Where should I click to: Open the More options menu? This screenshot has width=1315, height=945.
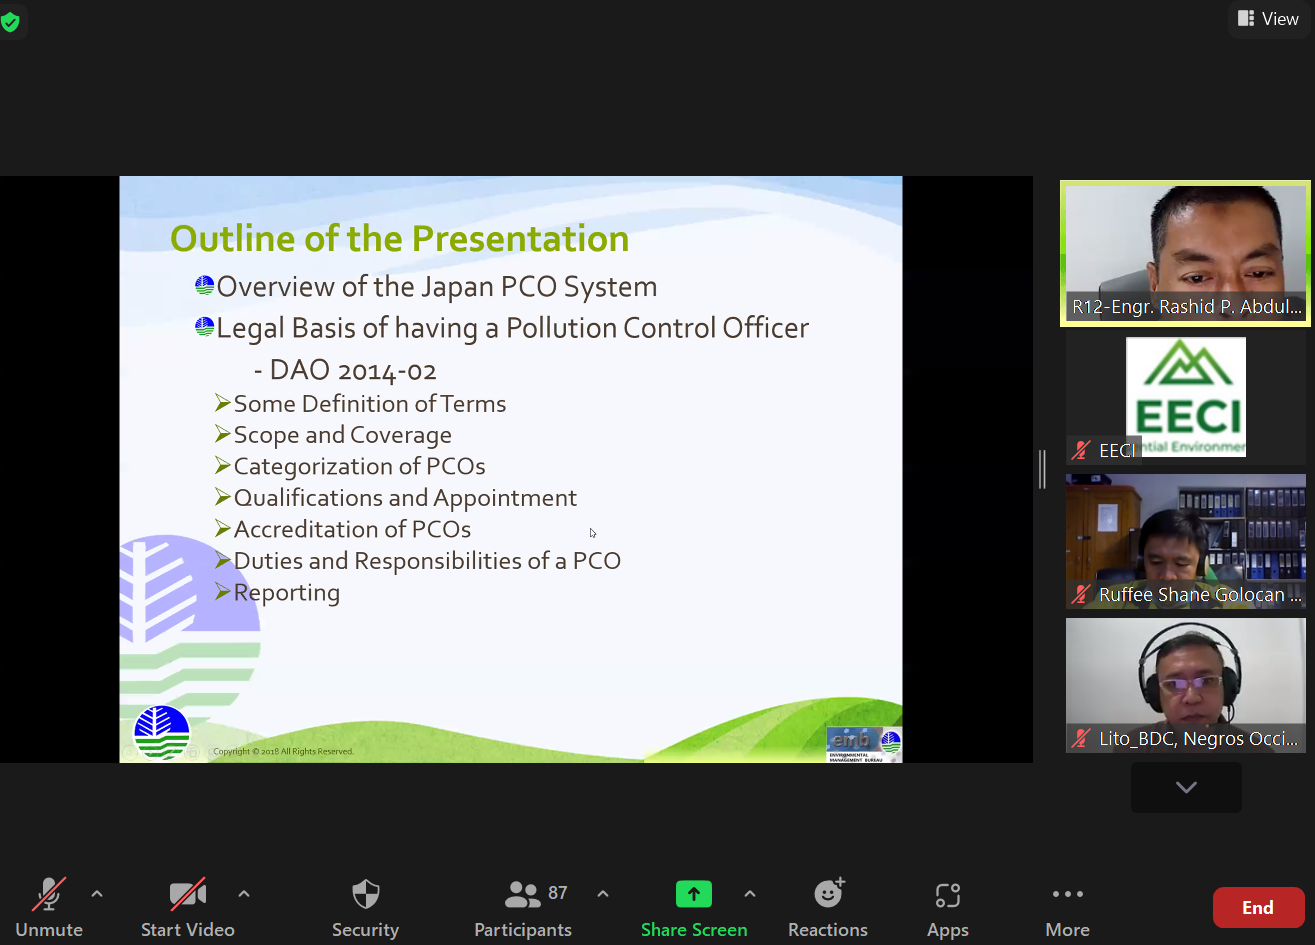pos(1068,907)
